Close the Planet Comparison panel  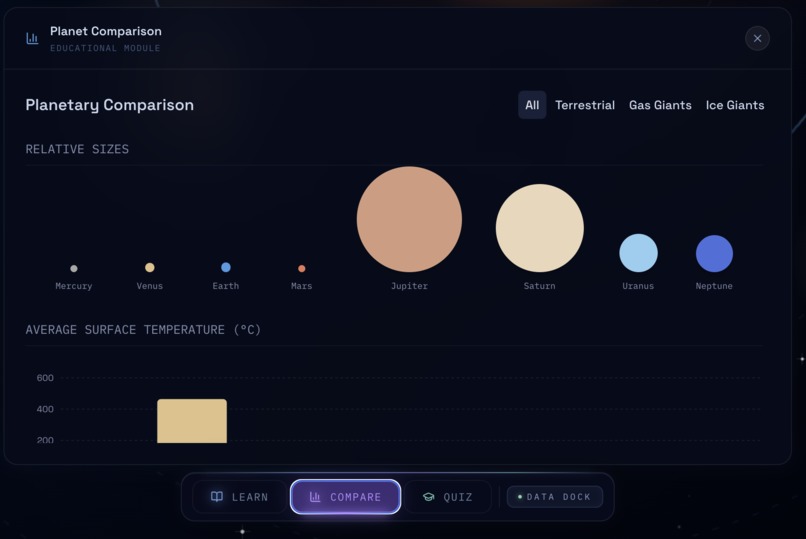point(757,38)
